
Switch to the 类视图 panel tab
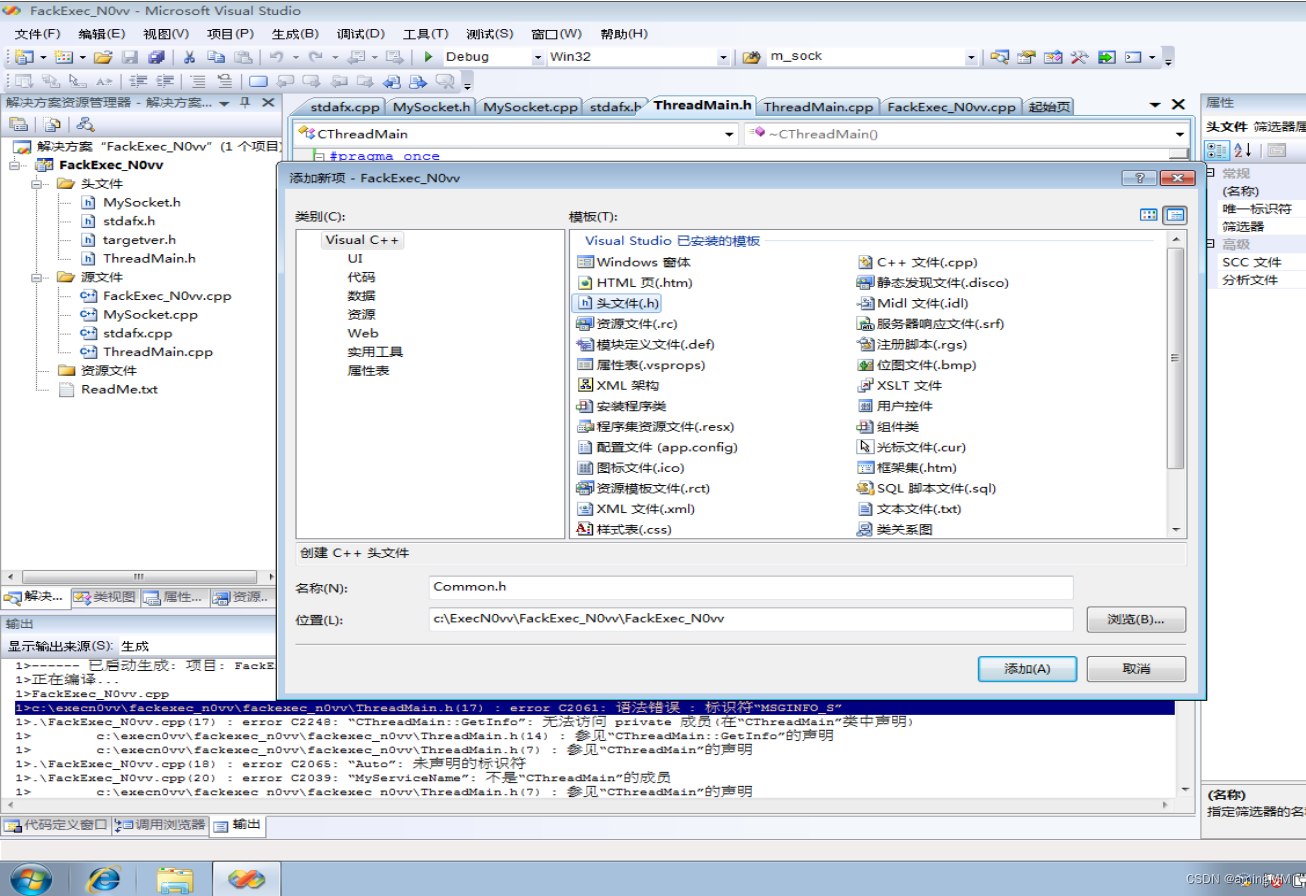pyautogui.click(x=105, y=598)
